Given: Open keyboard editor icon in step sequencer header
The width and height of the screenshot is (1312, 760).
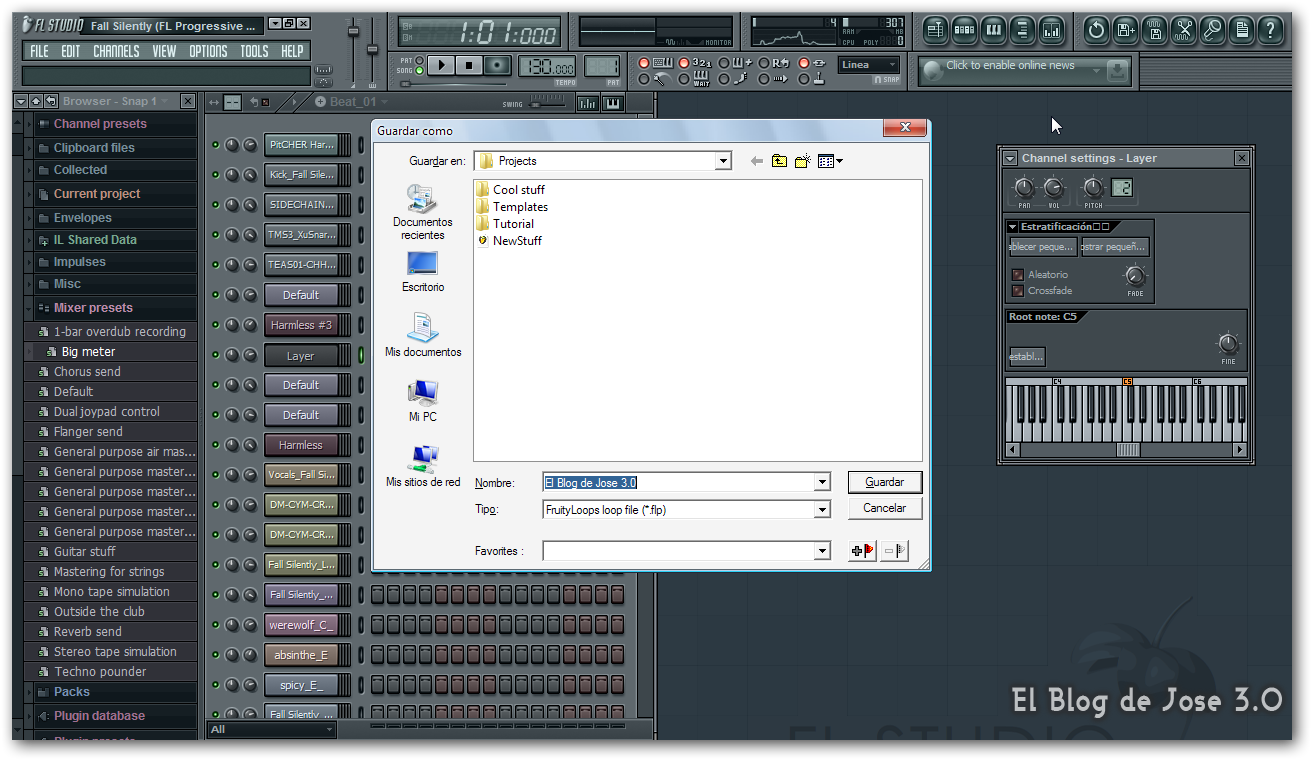Looking at the screenshot, I should [x=611, y=103].
